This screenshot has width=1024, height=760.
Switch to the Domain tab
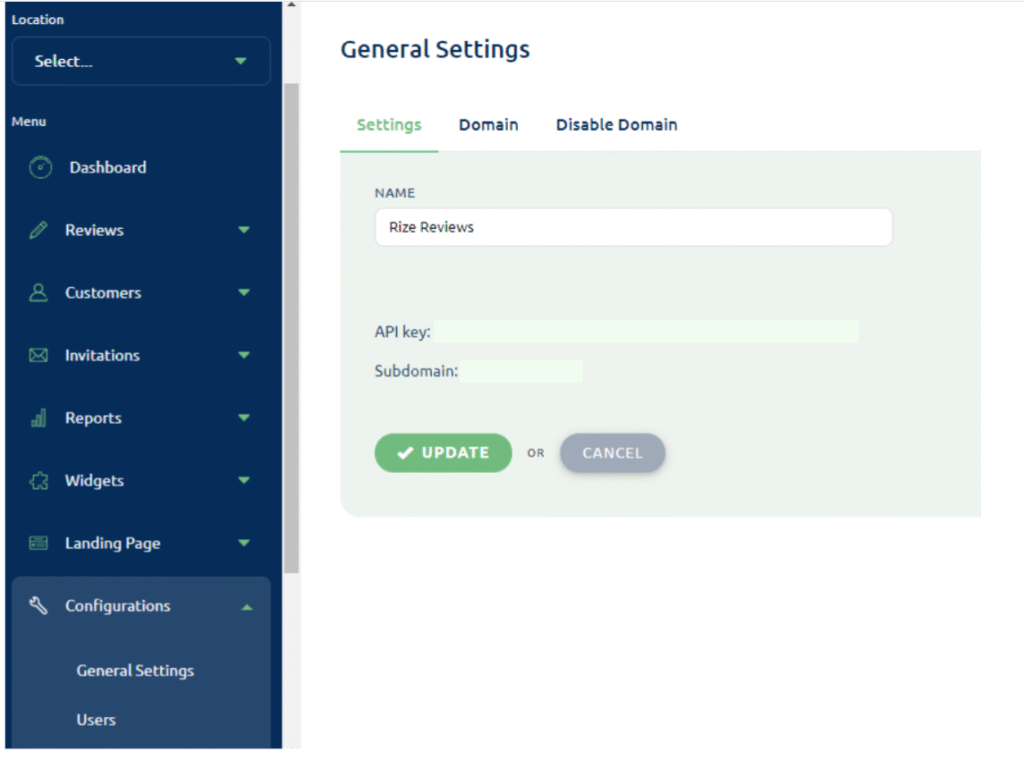[488, 125]
